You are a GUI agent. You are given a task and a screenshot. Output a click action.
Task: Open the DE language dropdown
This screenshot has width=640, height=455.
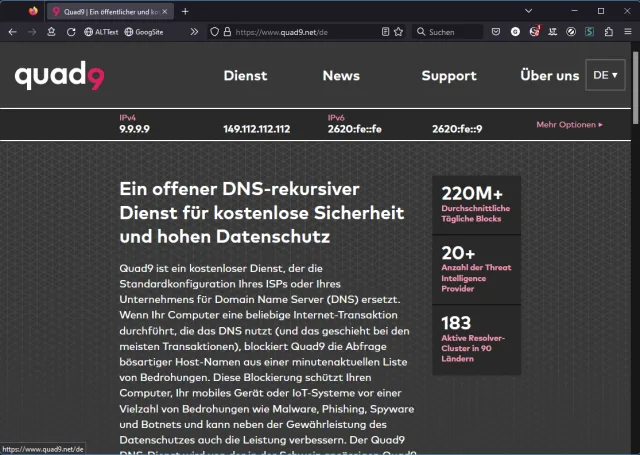[605, 75]
